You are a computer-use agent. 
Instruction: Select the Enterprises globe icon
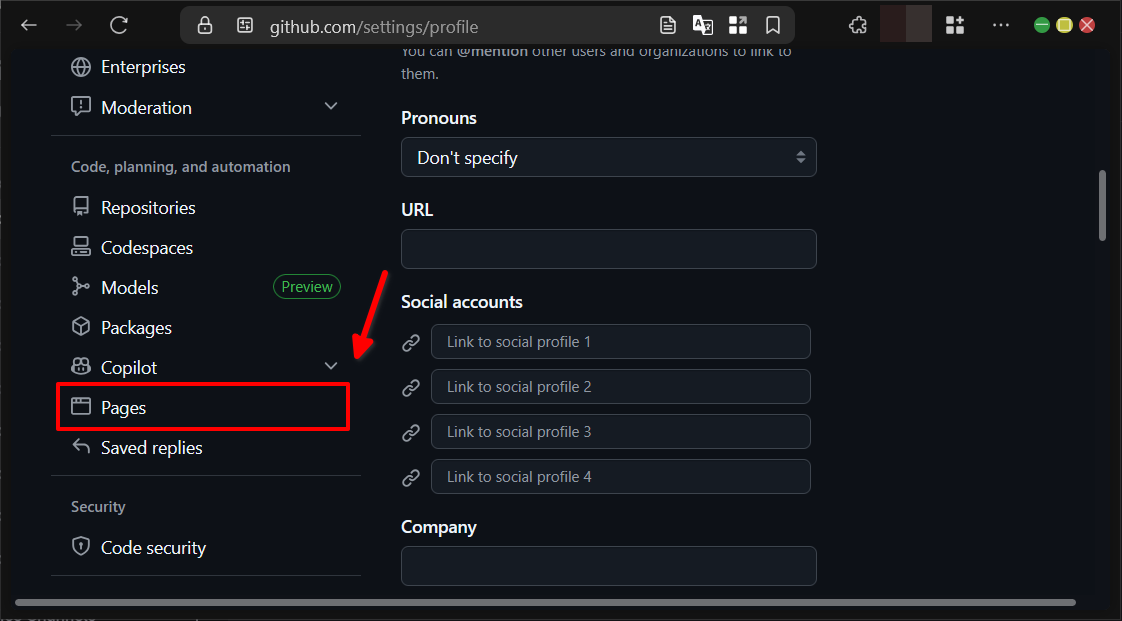[80, 67]
